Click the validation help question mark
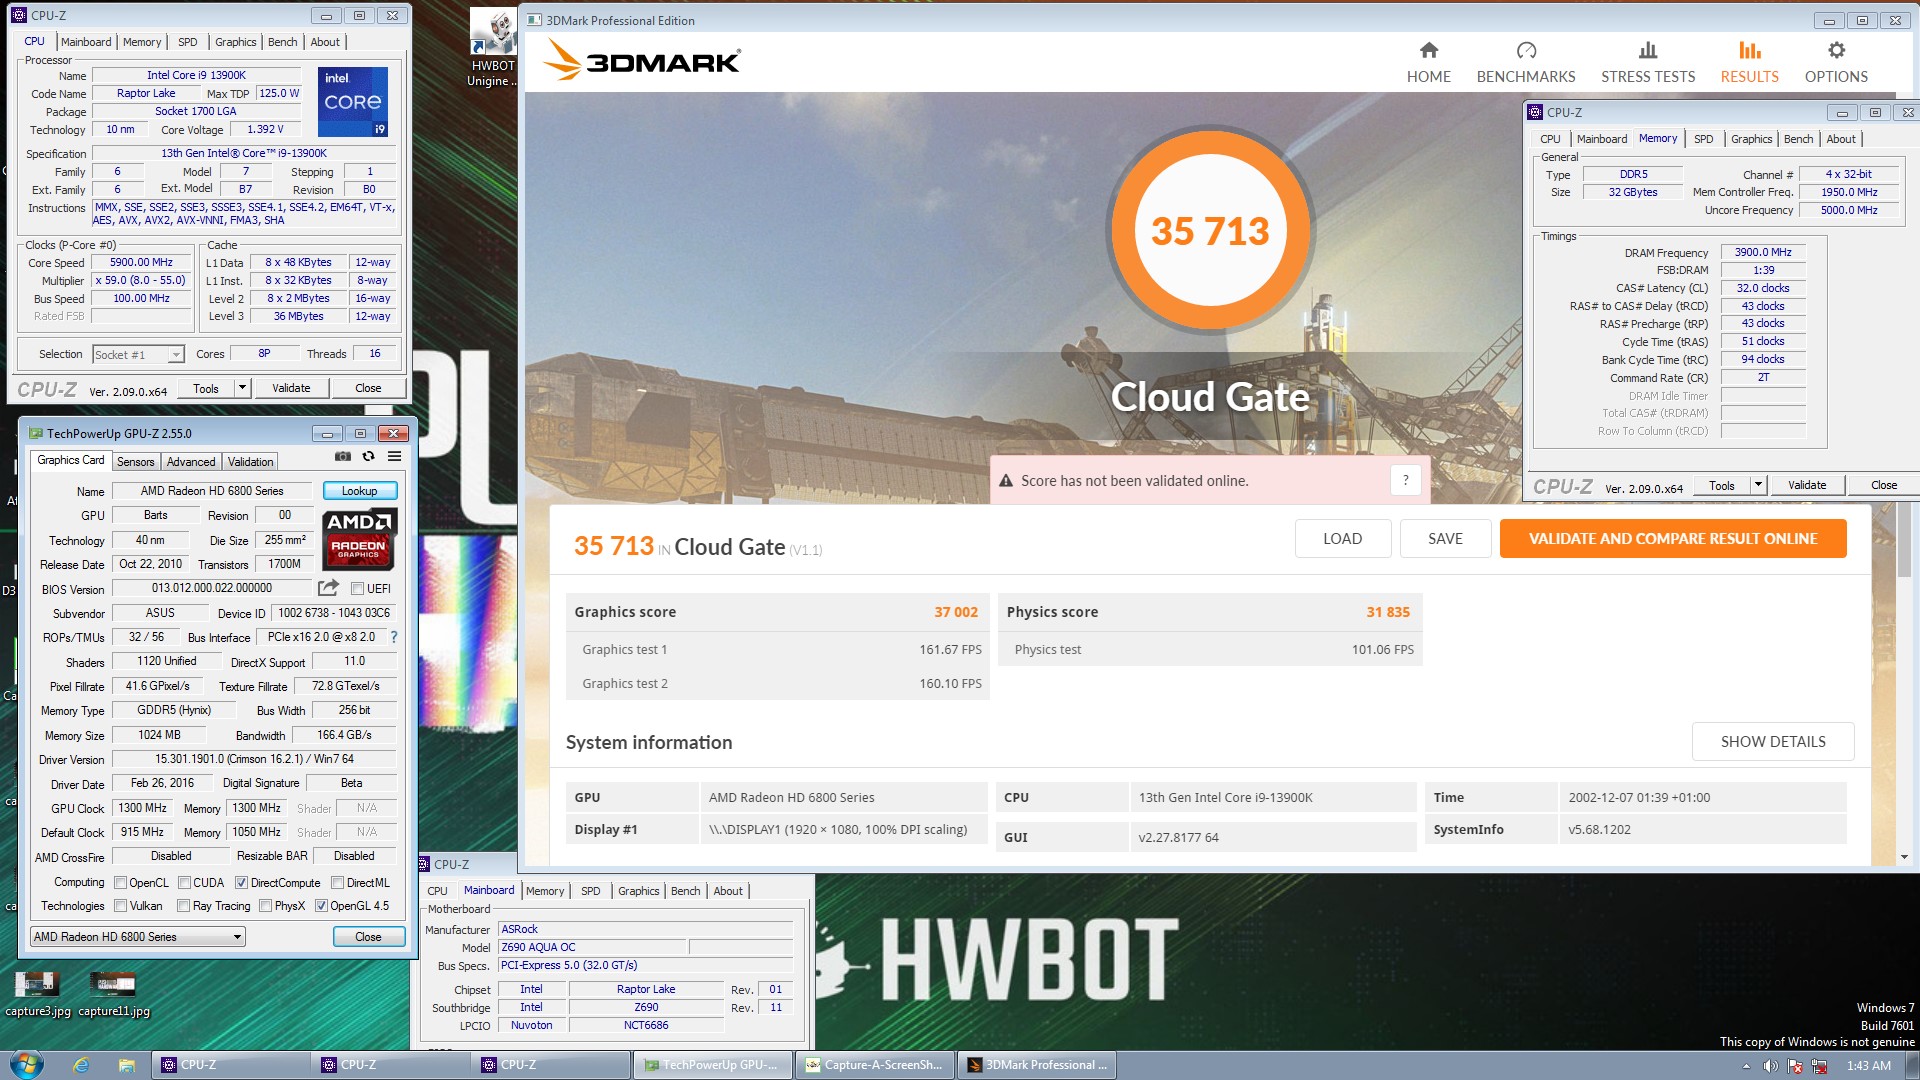This screenshot has width=1920, height=1080. pos(1405,480)
